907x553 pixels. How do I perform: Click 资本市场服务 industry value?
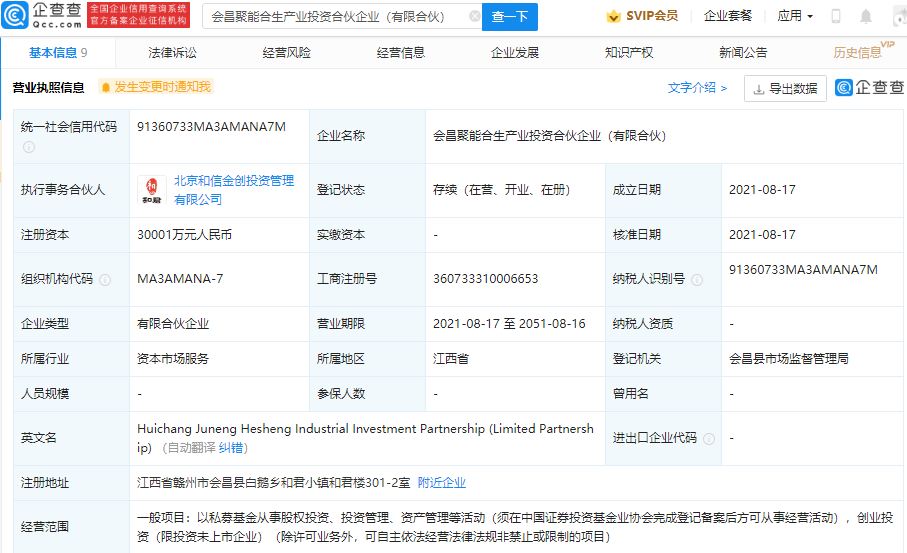click(x=173, y=359)
